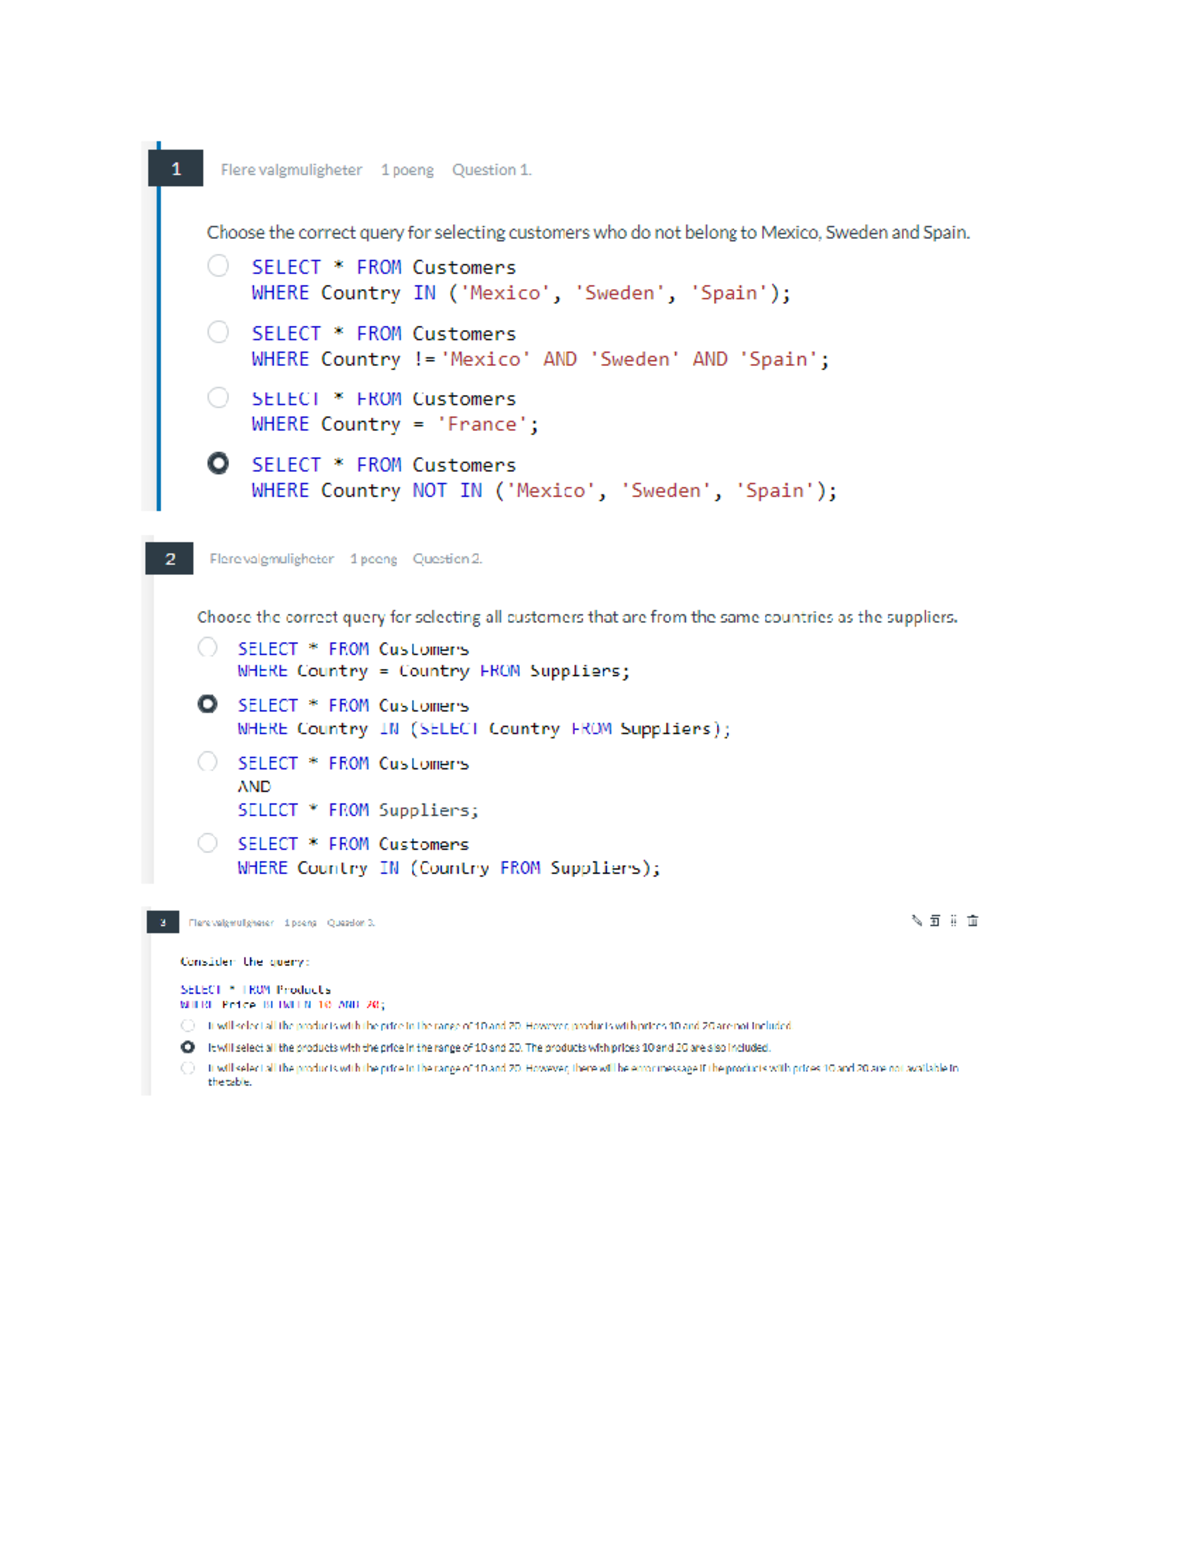Choose the first answer using Country IN list

(x=219, y=265)
